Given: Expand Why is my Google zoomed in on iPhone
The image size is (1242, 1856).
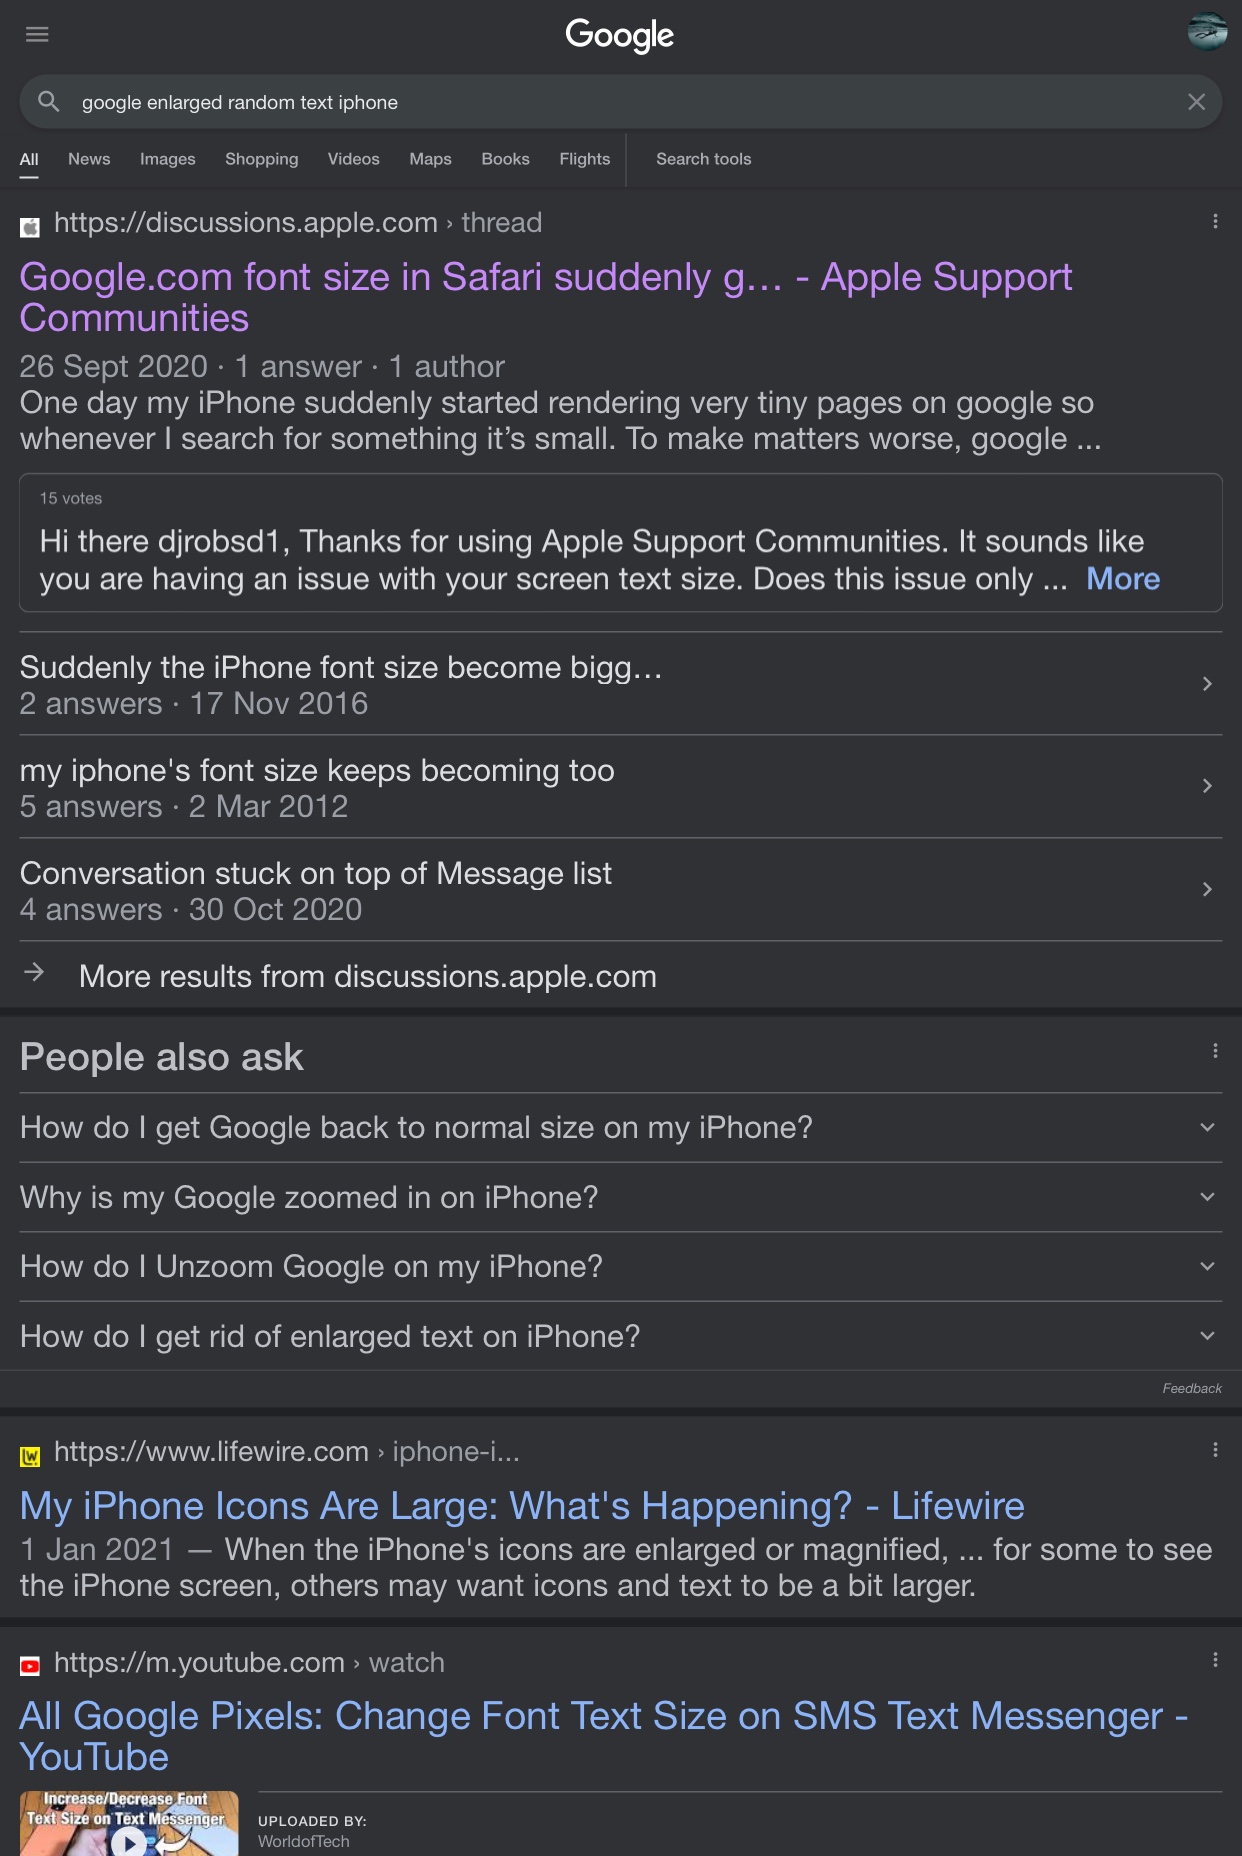Looking at the screenshot, I should coord(621,1197).
